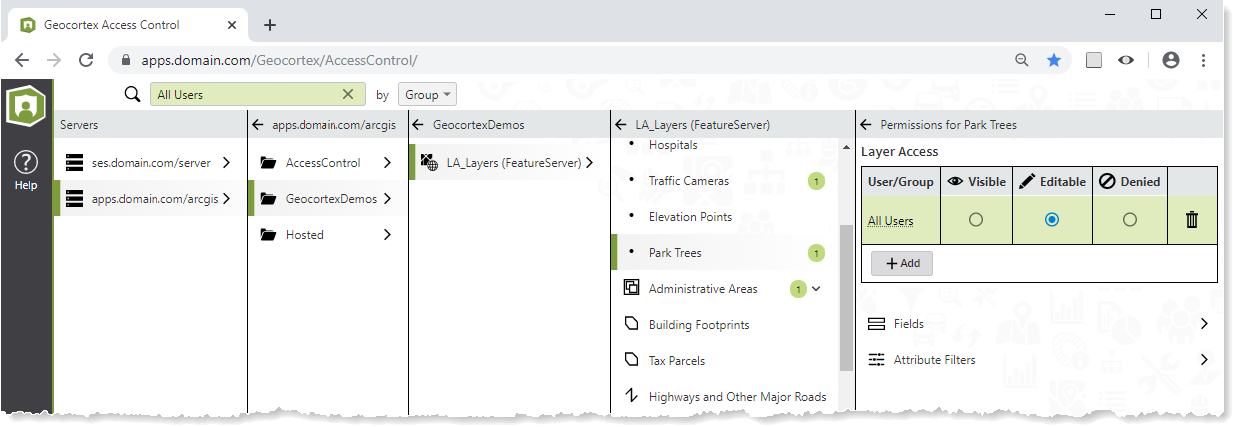Open the Hosted folder row

pos(328,235)
